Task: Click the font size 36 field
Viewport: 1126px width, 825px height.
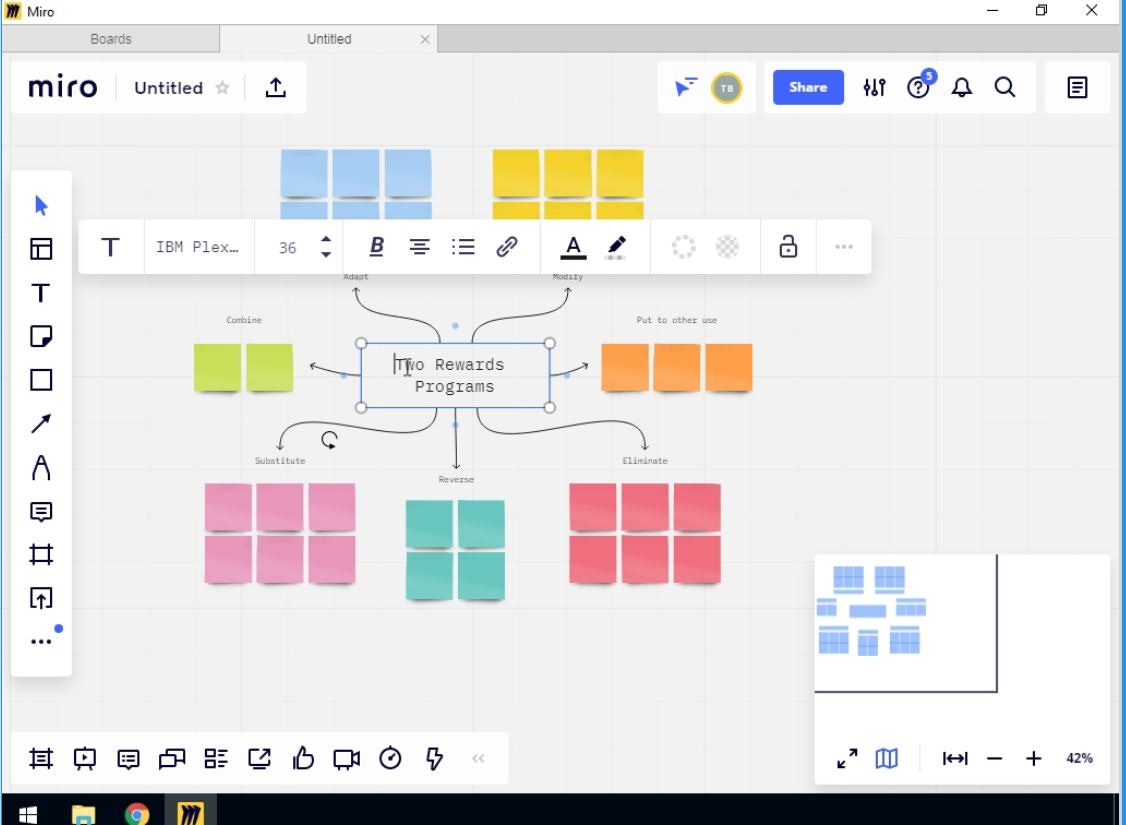Action: [x=287, y=248]
